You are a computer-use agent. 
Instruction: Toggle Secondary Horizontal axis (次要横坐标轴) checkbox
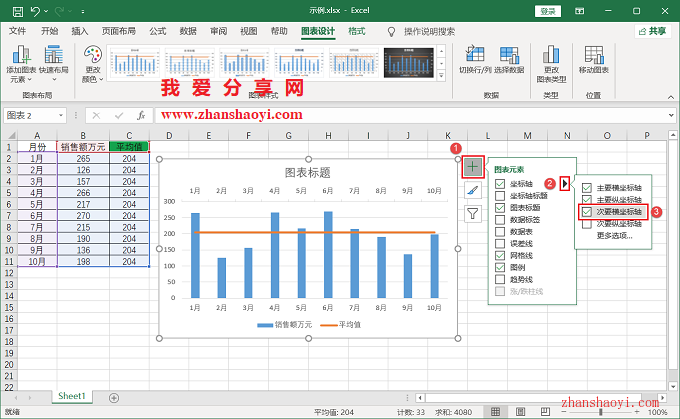(587, 212)
